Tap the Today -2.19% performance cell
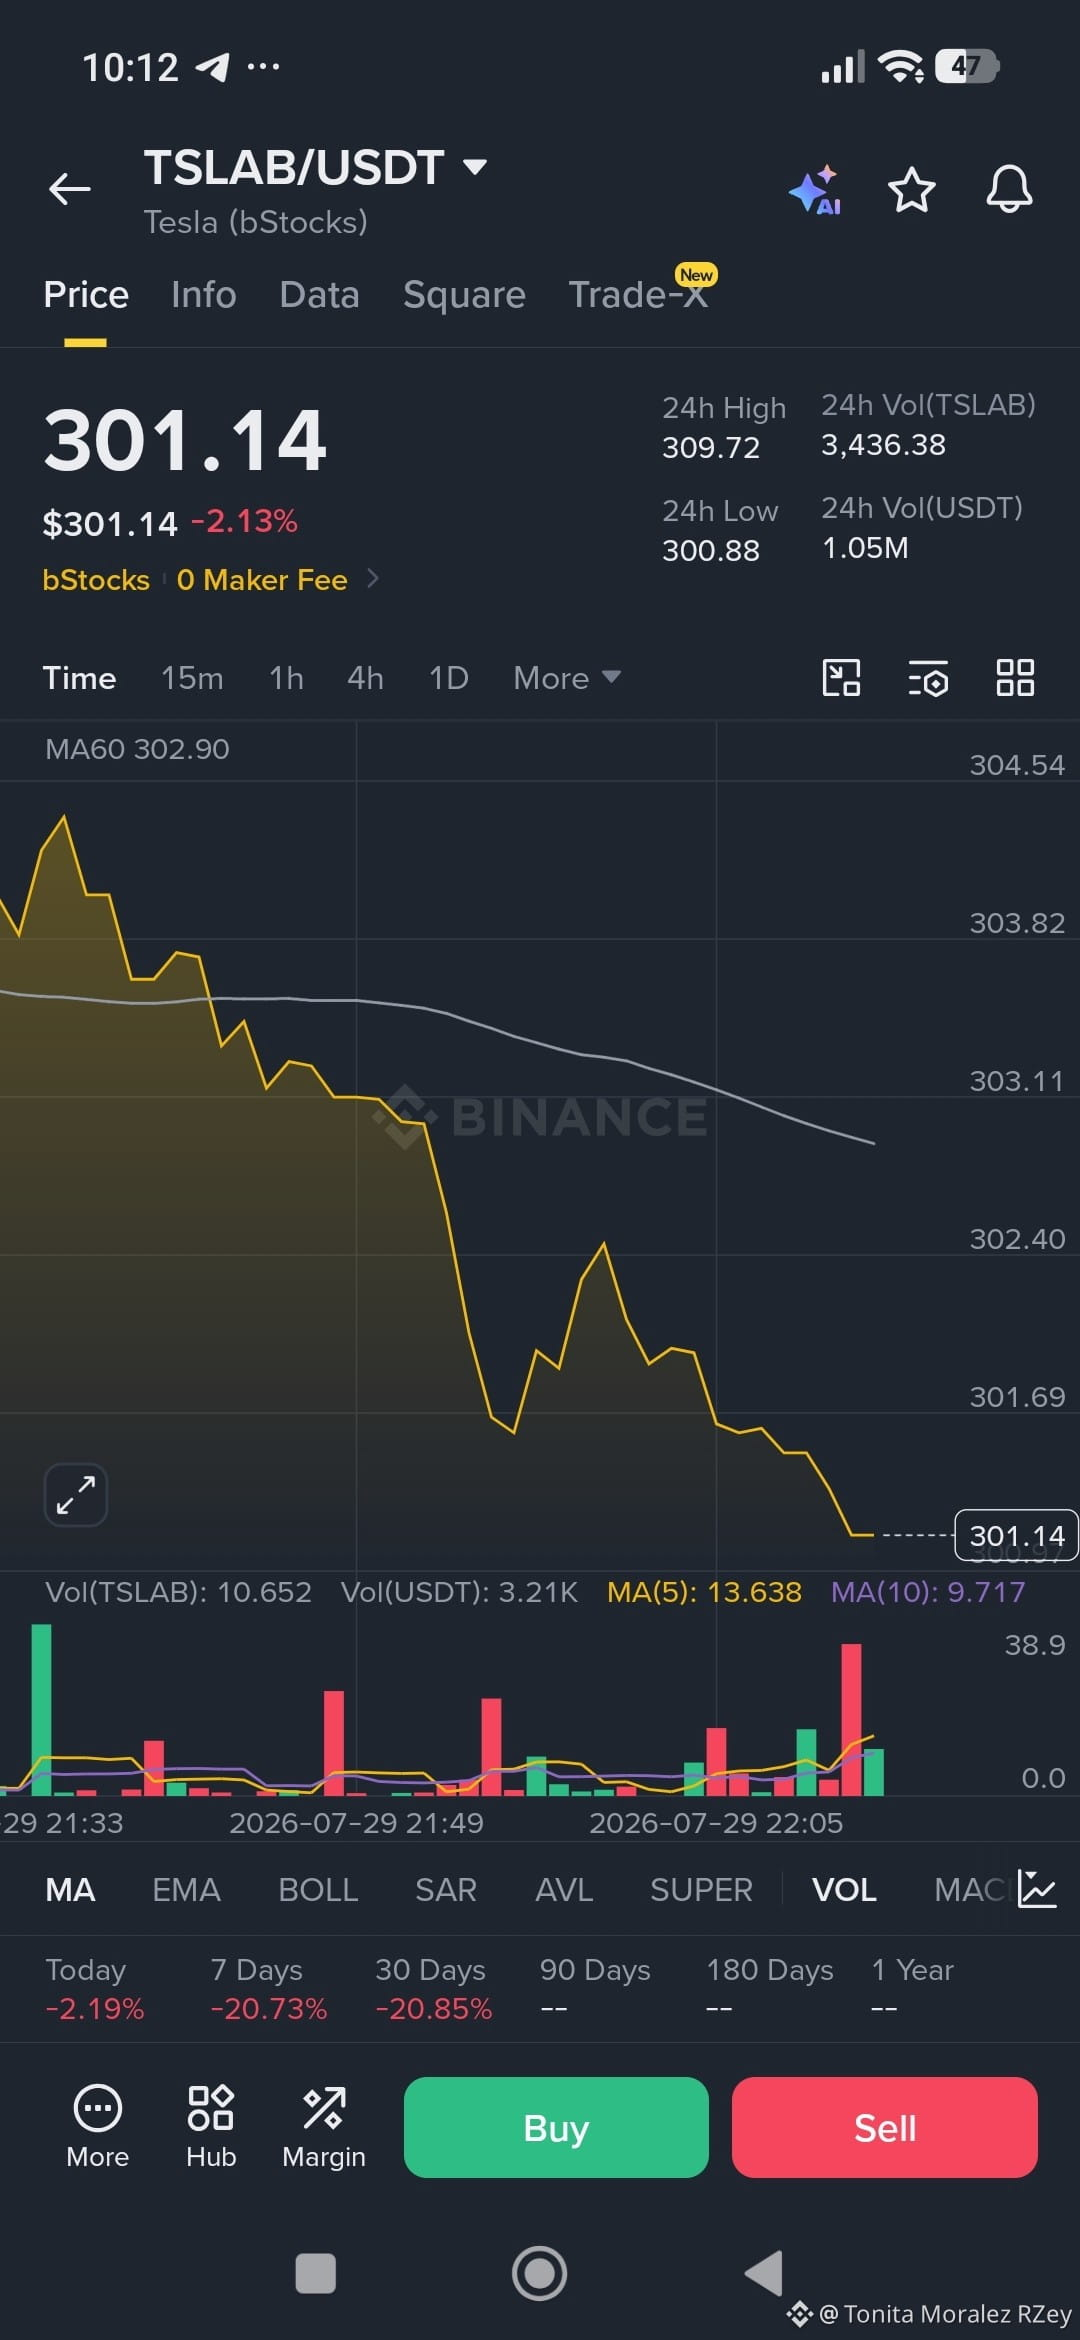1080x2340 pixels. [95, 1989]
